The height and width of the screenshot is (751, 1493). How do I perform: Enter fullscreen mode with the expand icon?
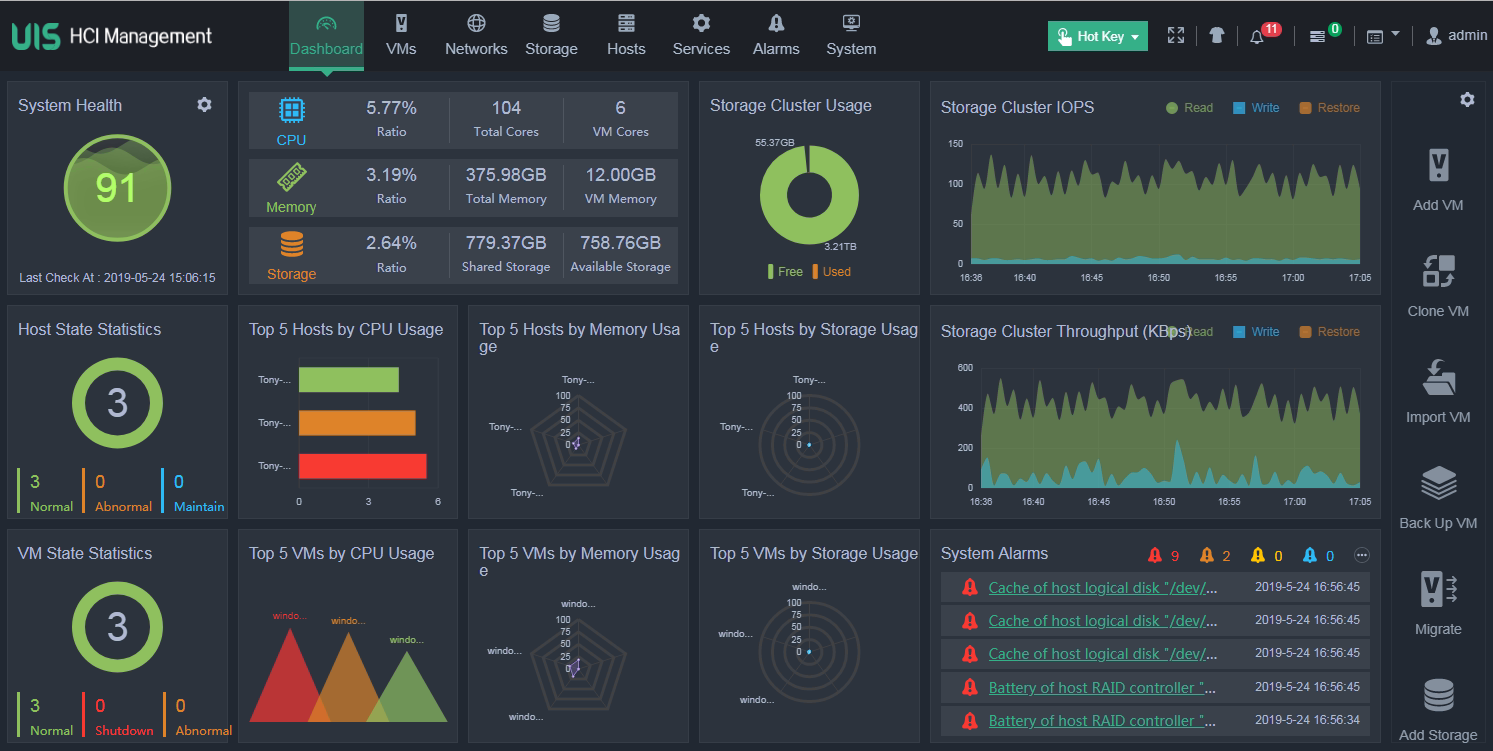[1176, 36]
